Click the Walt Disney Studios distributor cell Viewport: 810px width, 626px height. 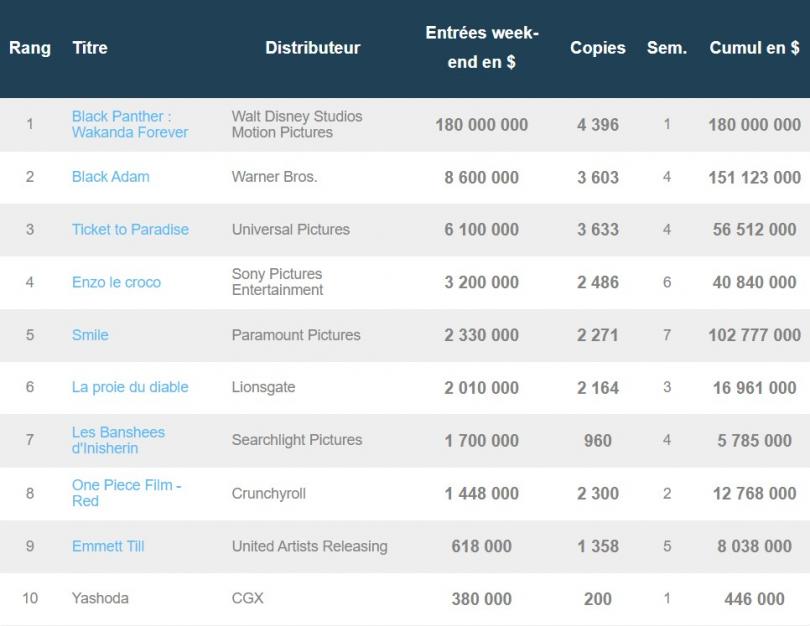pyautogui.click(x=297, y=124)
